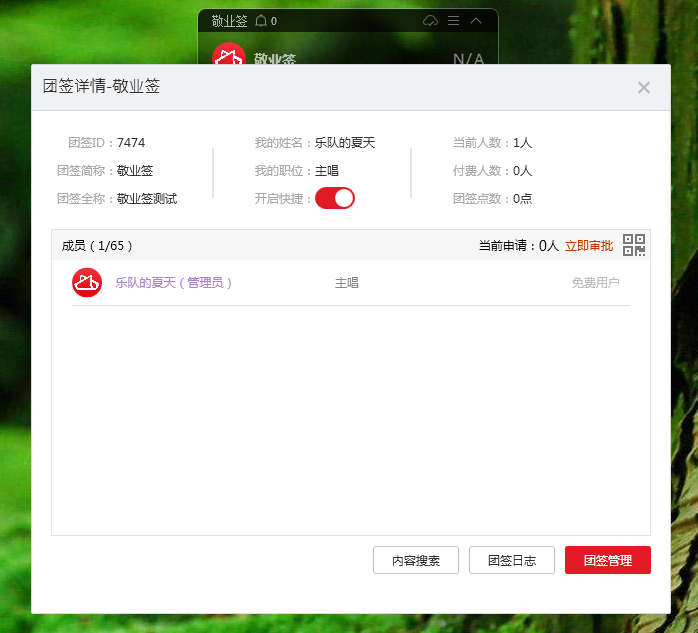The height and width of the screenshot is (633, 698).
Task: Select member name 乐队的夏天（管理员）
Action: tap(174, 283)
